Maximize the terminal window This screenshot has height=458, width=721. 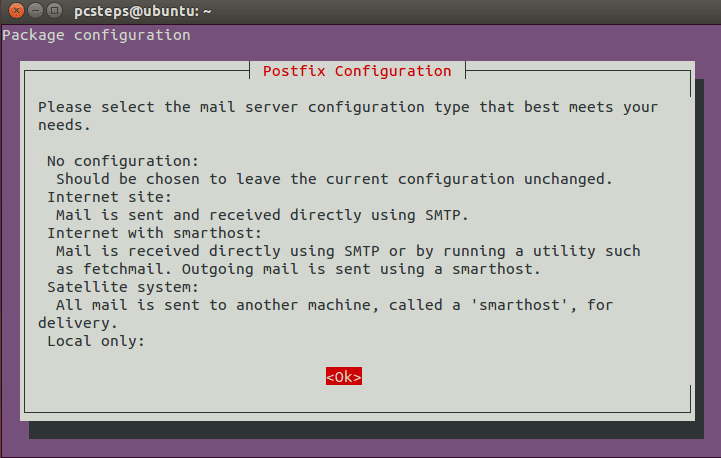[54, 10]
